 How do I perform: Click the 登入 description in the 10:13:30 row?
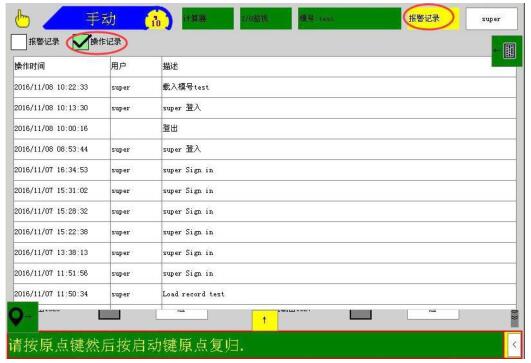pyautogui.click(x=339, y=108)
